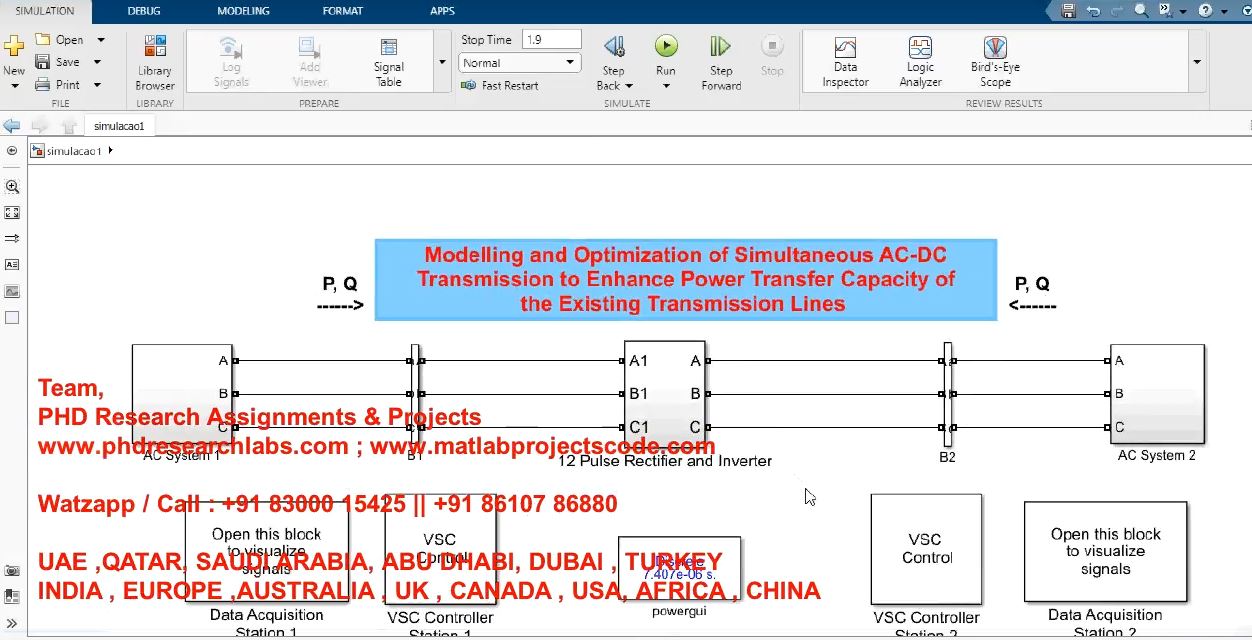Switch to the Apps tab
The image size is (1252, 640).
click(x=442, y=11)
